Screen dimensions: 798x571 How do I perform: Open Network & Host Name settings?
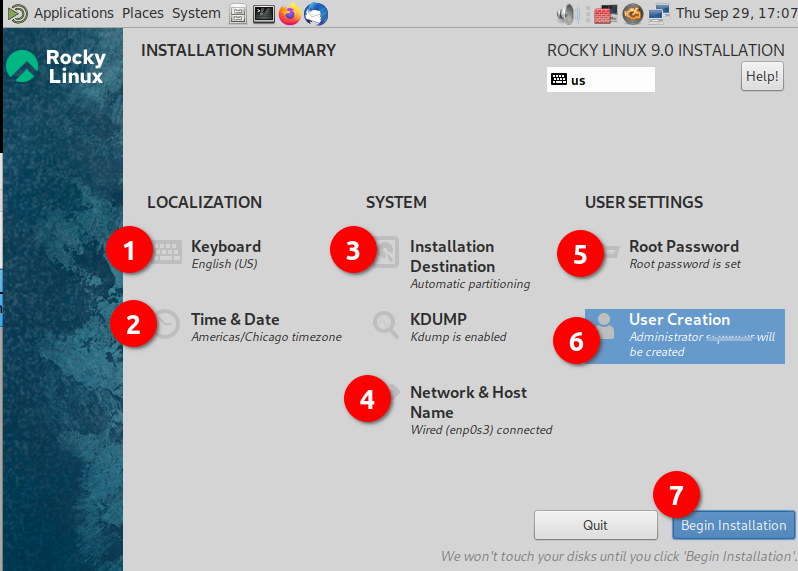pos(467,402)
